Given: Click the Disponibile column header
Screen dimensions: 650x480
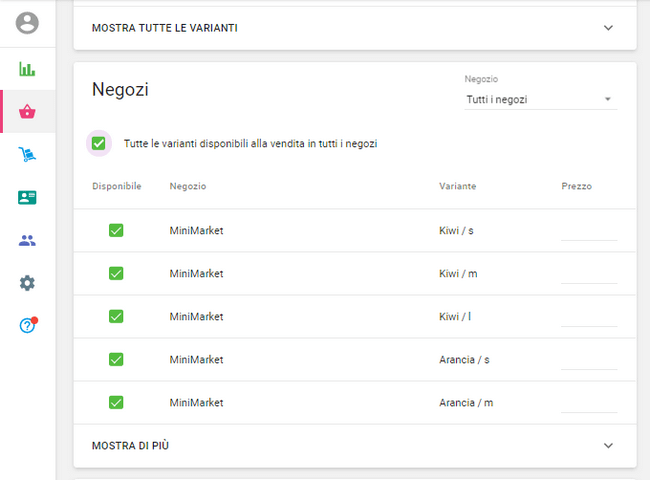Looking at the screenshot, I should pyautogui.click(x=116, y=186).
